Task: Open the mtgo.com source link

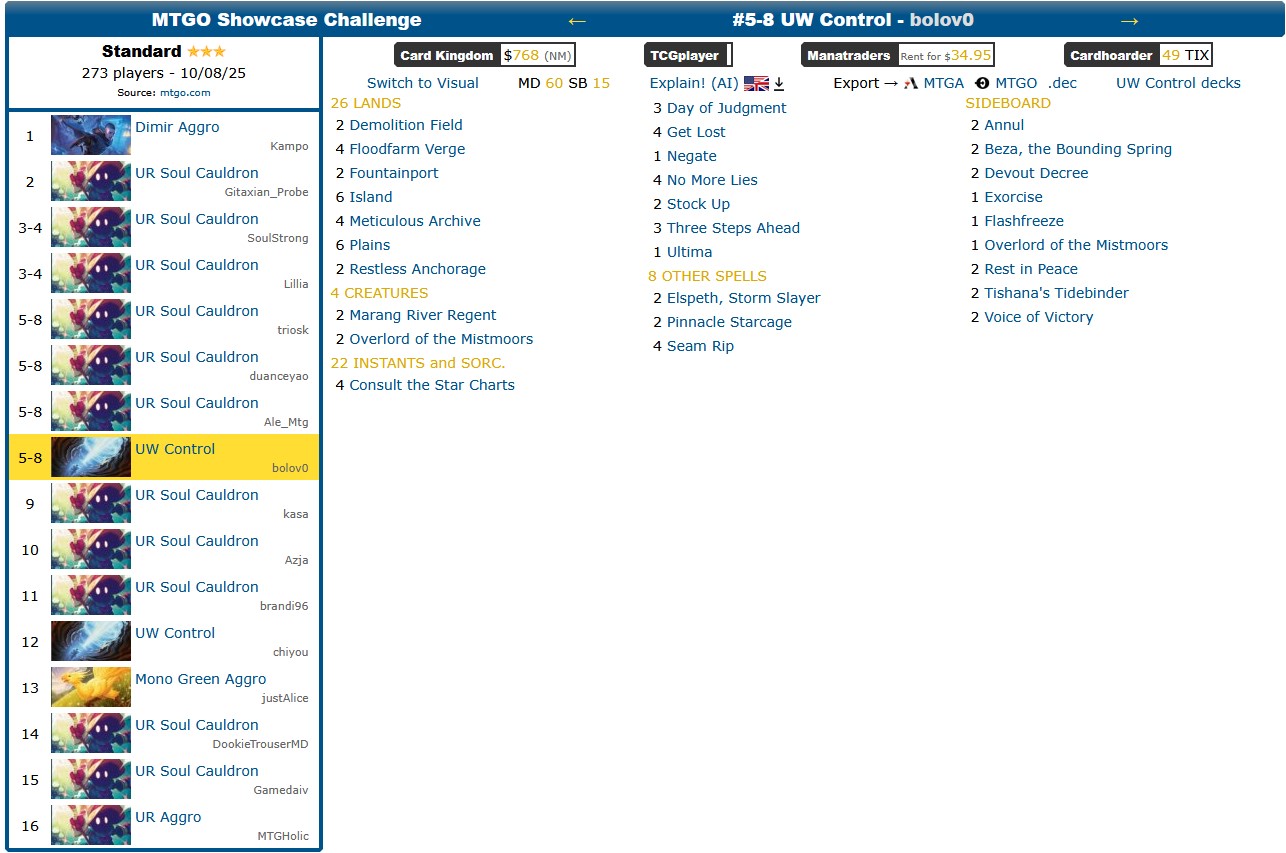Action: [x=185, y=93]
